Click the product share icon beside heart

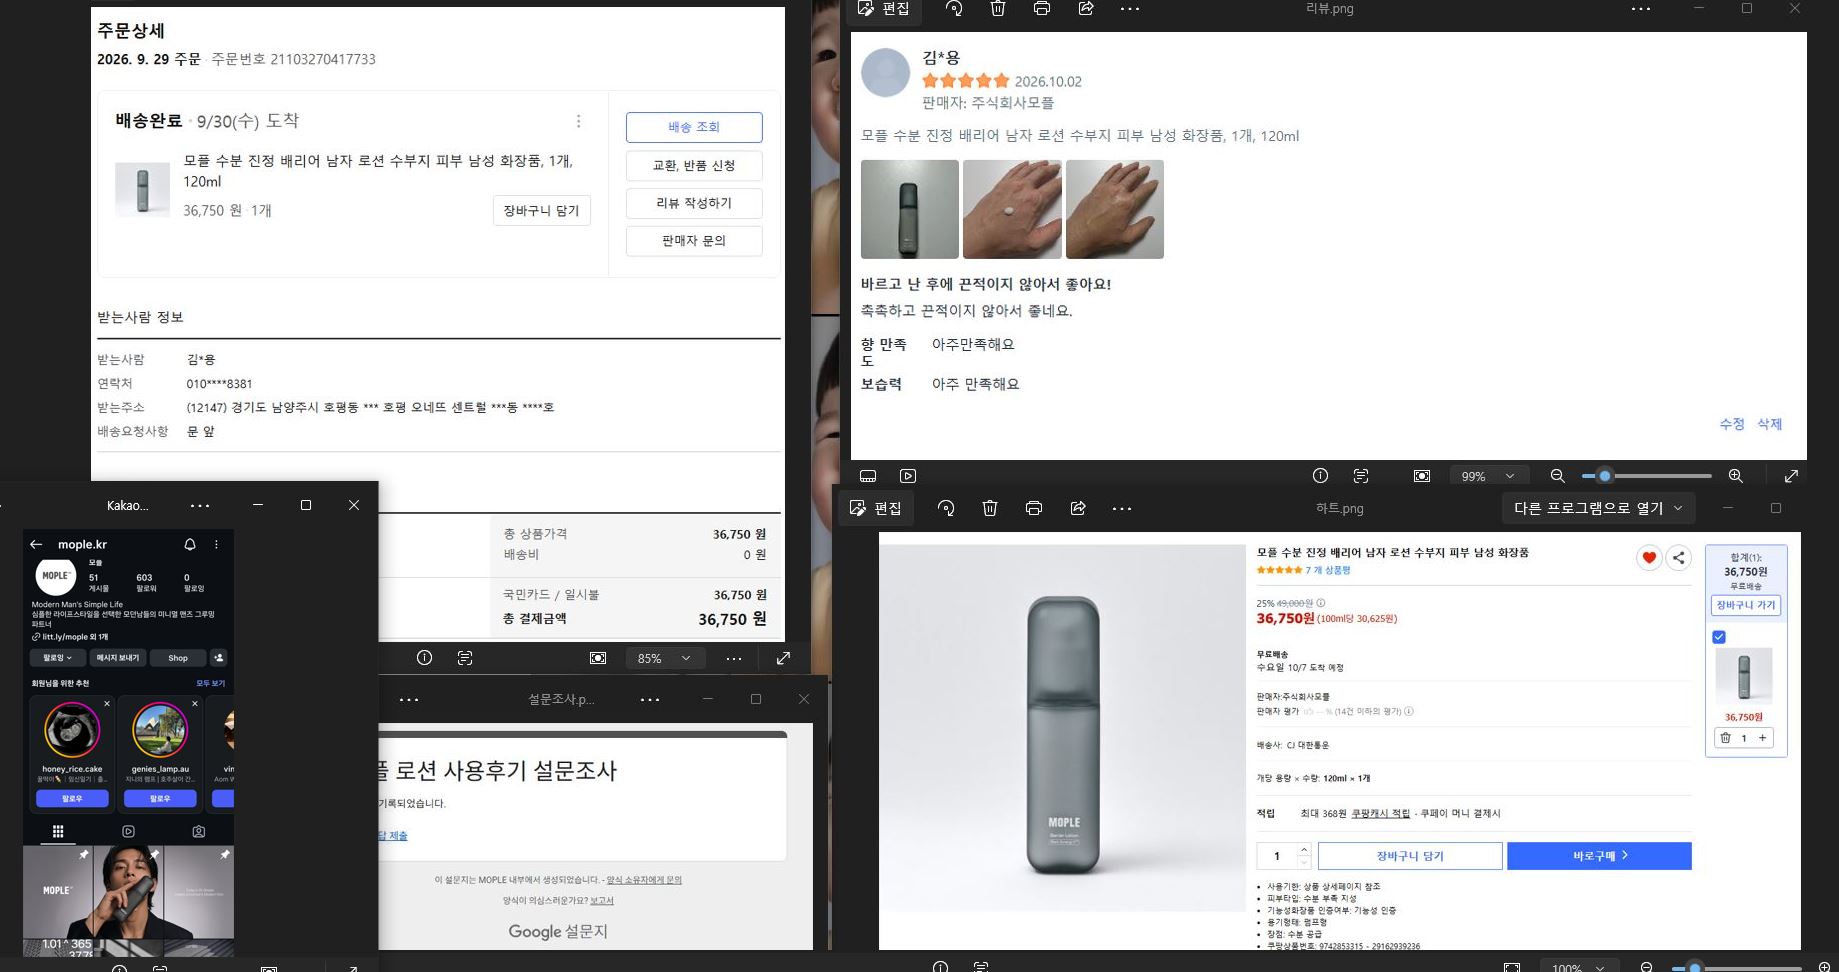(x=1679, y=558)
